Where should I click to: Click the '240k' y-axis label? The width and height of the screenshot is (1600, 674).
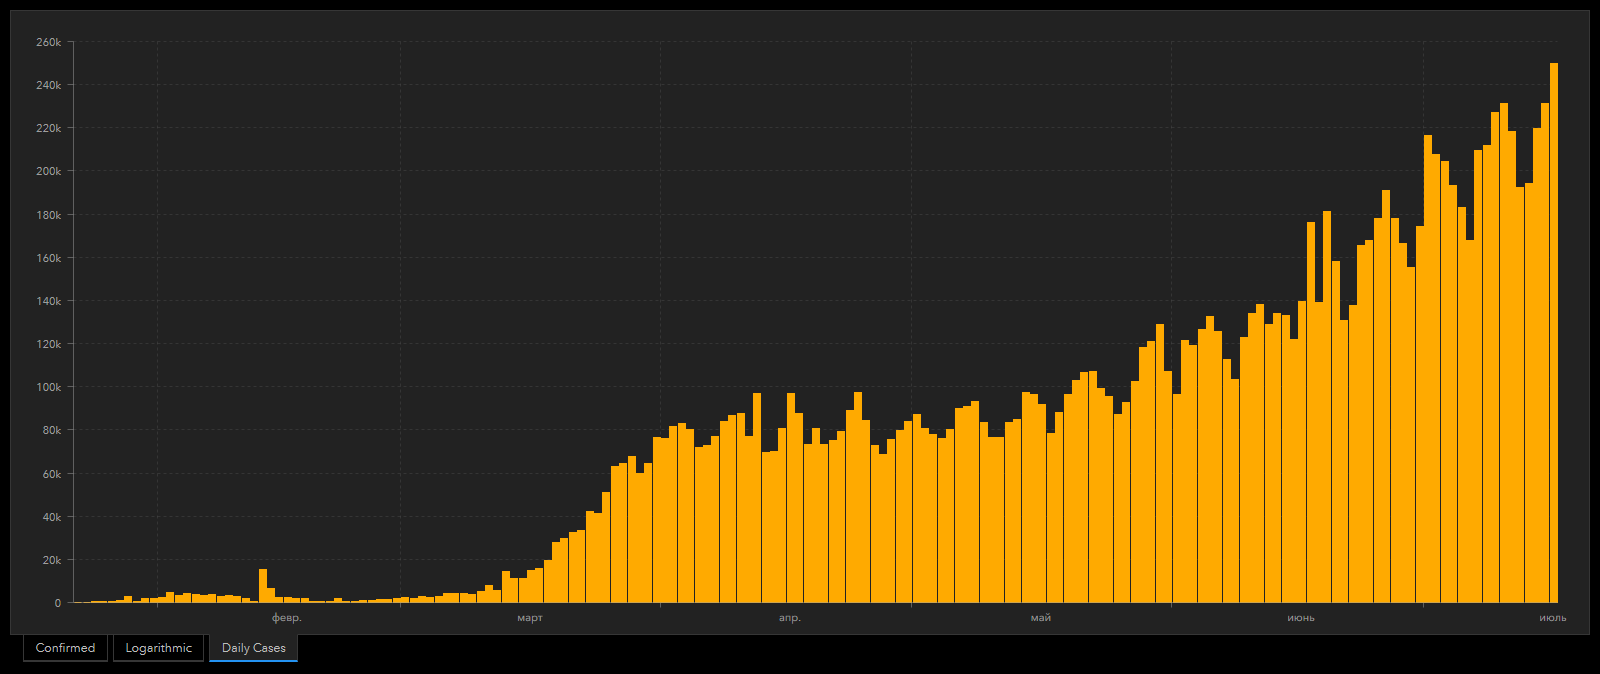(49, 86)
